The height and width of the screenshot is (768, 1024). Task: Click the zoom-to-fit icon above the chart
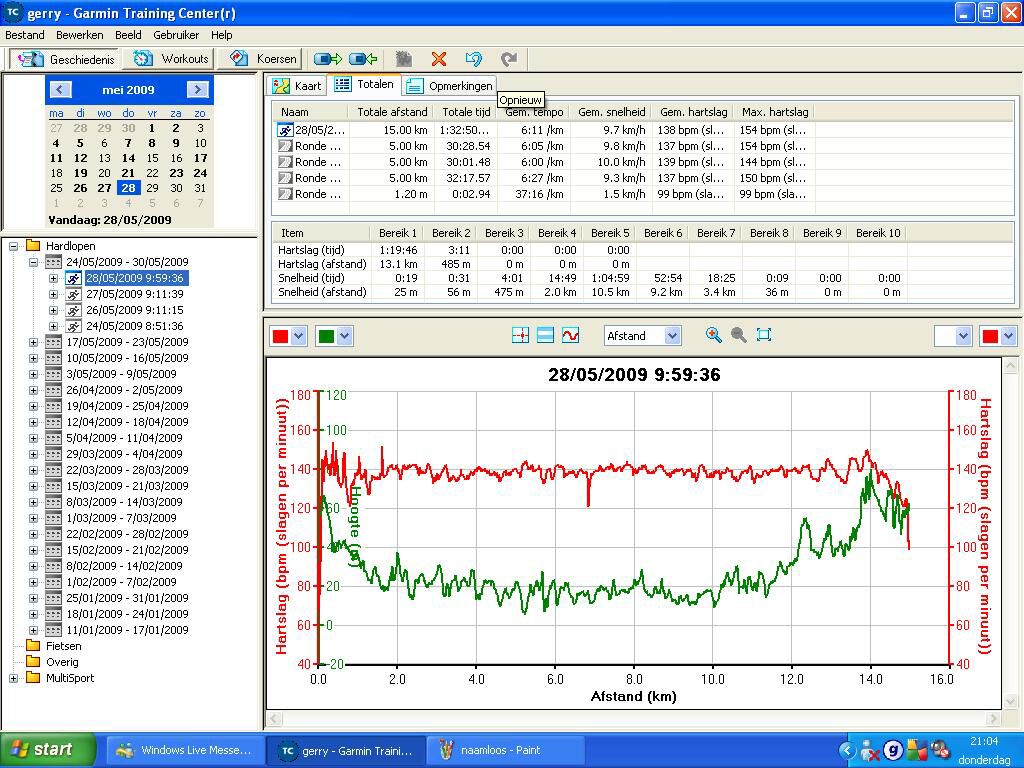pyautogui.click(x=763, y=335)
